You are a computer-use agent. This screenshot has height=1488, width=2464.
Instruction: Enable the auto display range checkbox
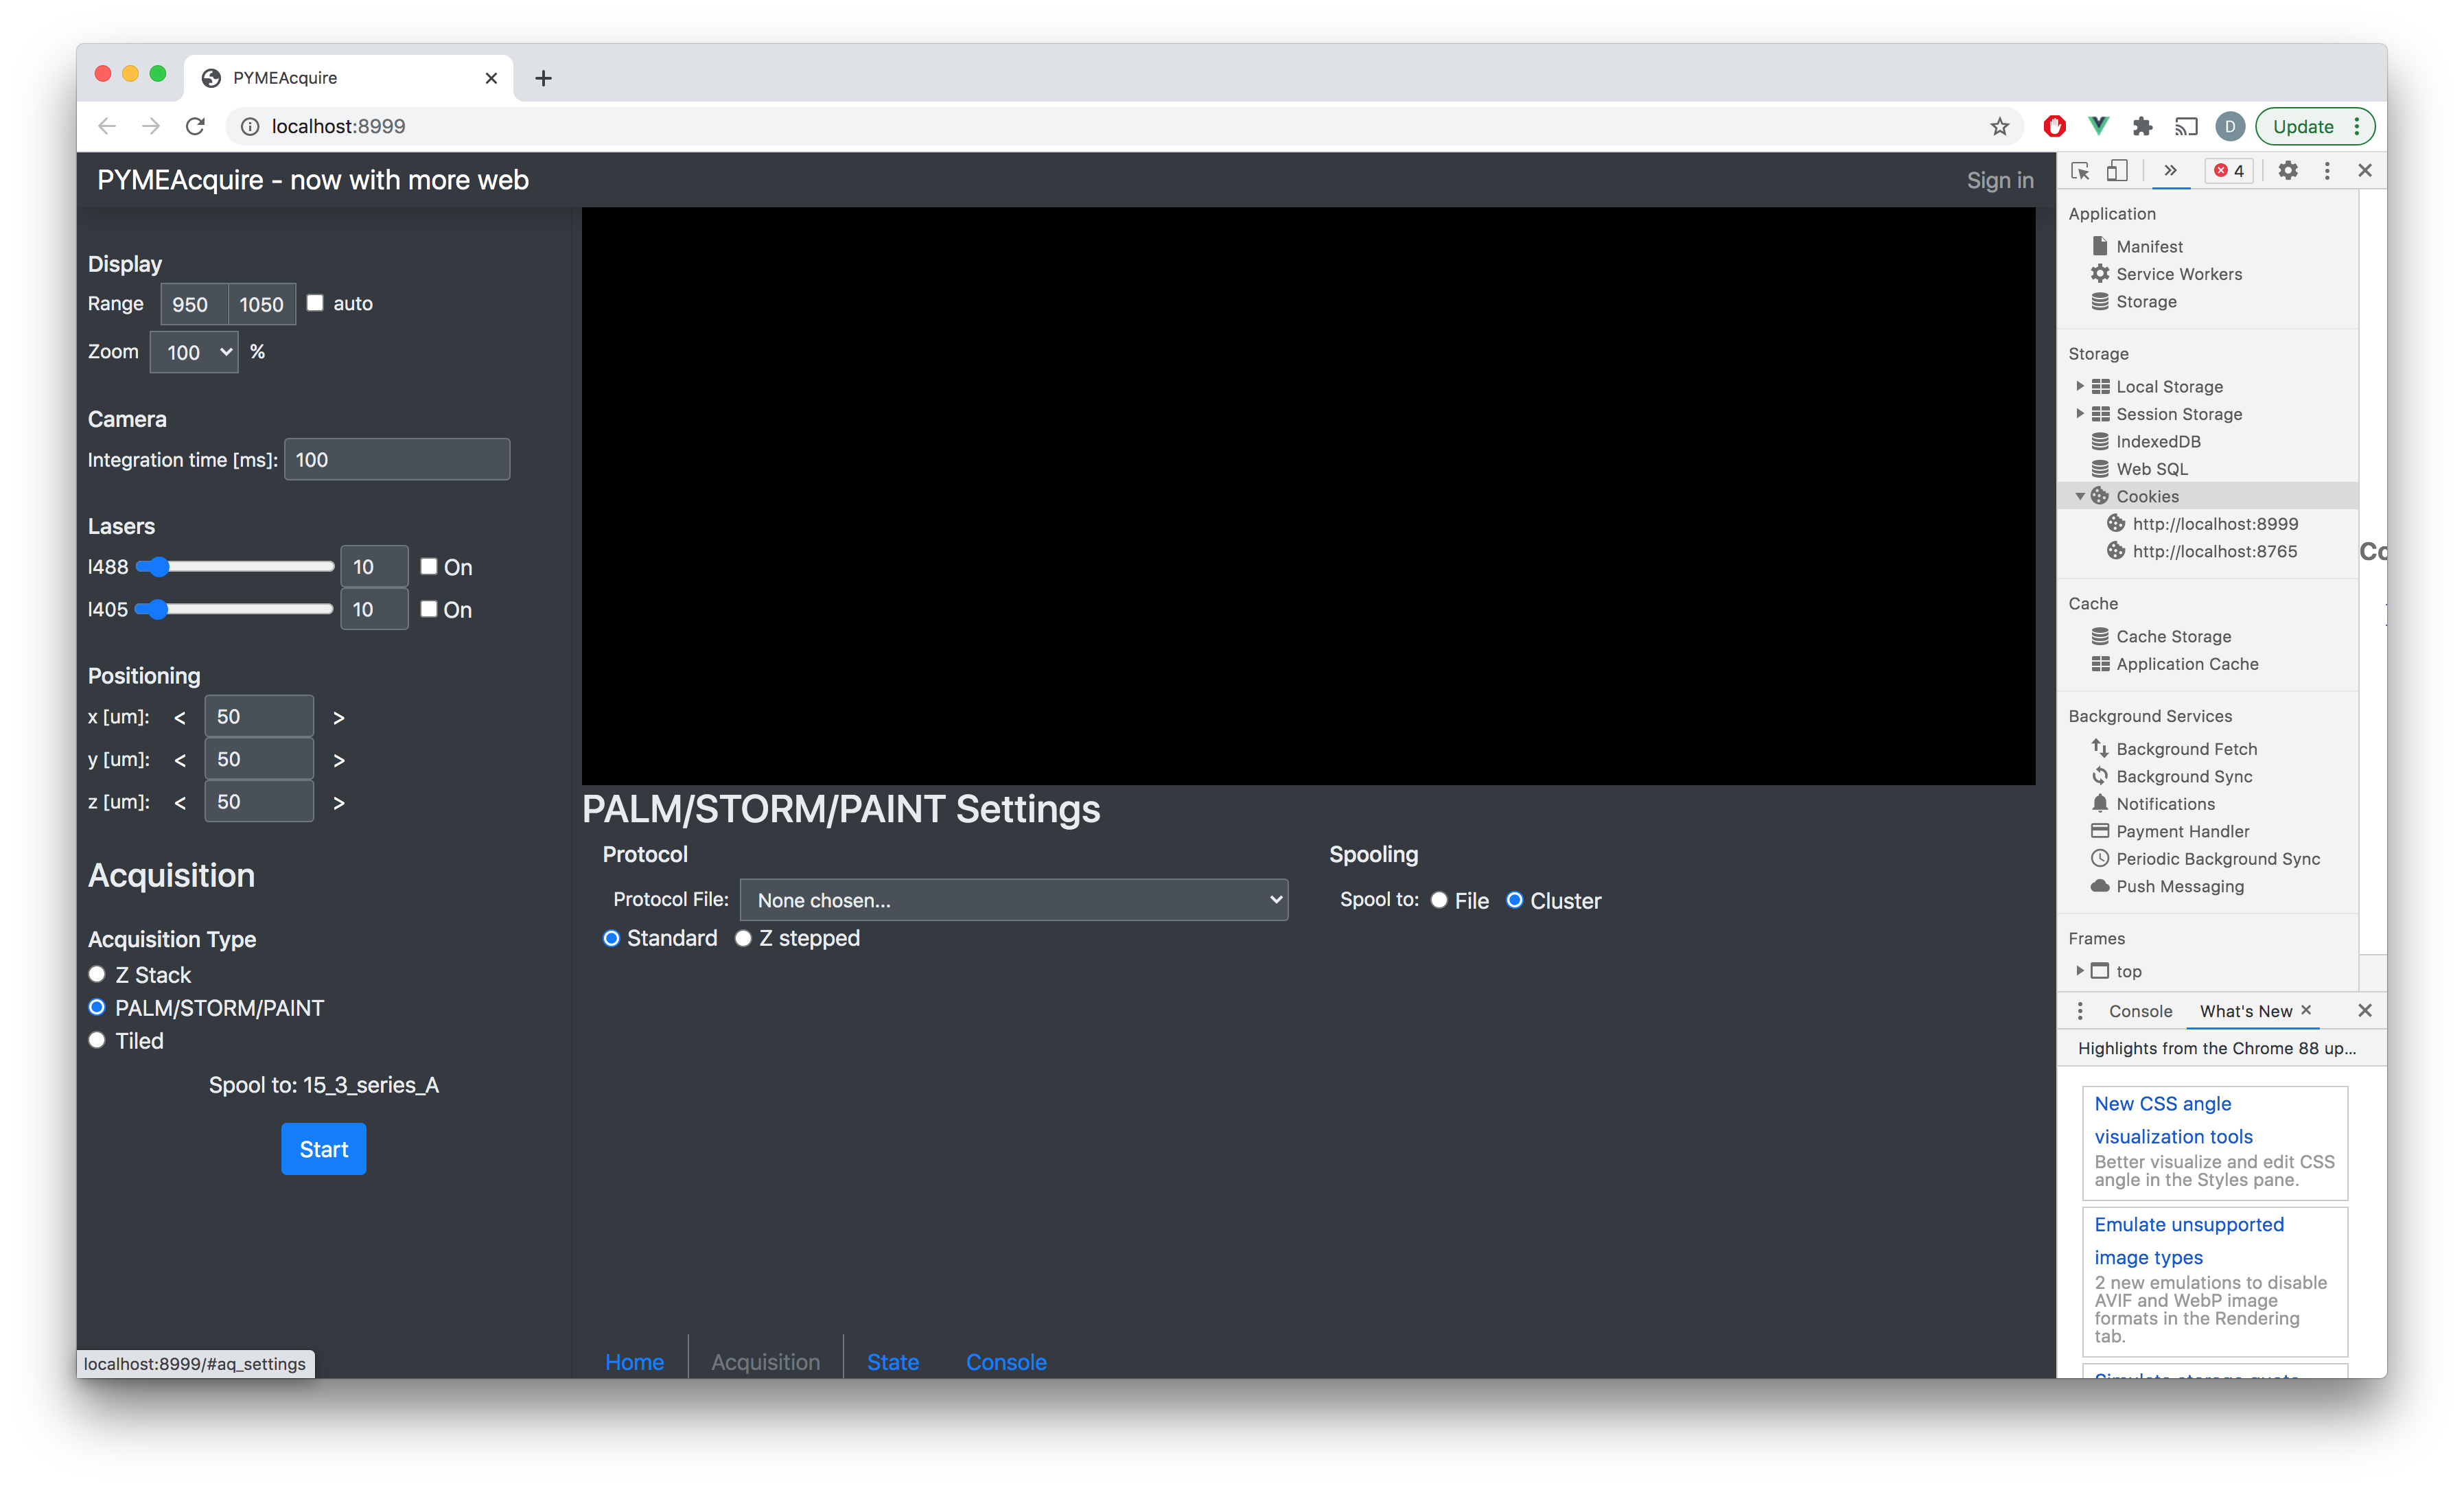pyautogui.click(x=314, y=302)
